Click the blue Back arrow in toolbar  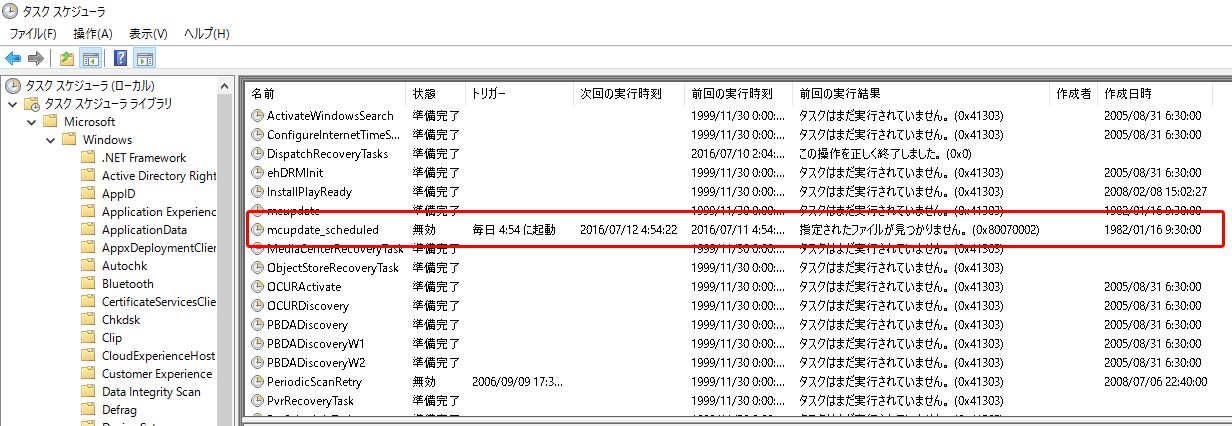(13, 58)
